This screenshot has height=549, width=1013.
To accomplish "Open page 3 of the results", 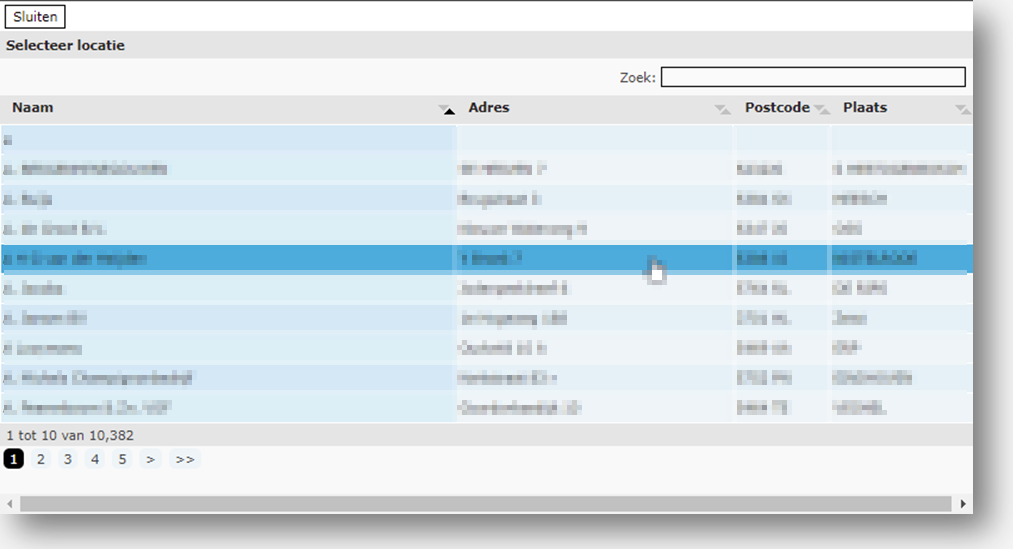I will 68,460.
